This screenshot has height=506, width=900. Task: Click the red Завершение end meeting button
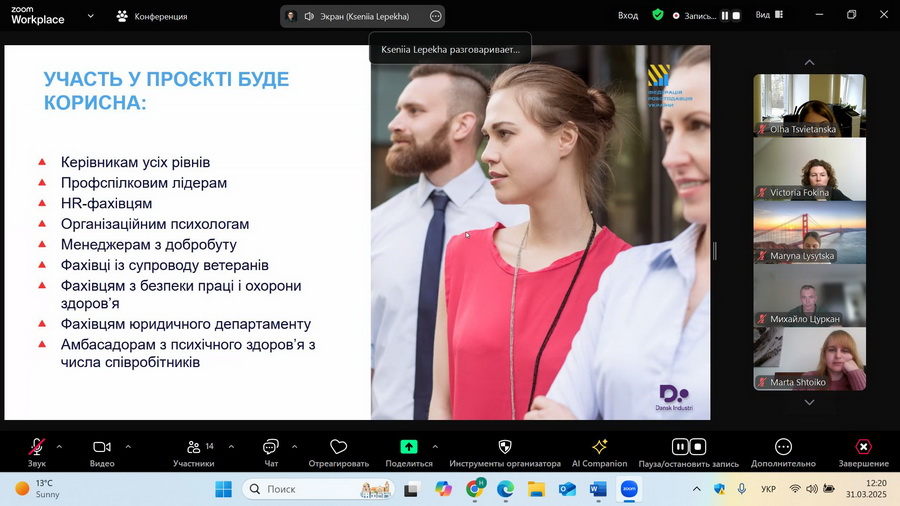click(863, 447)
